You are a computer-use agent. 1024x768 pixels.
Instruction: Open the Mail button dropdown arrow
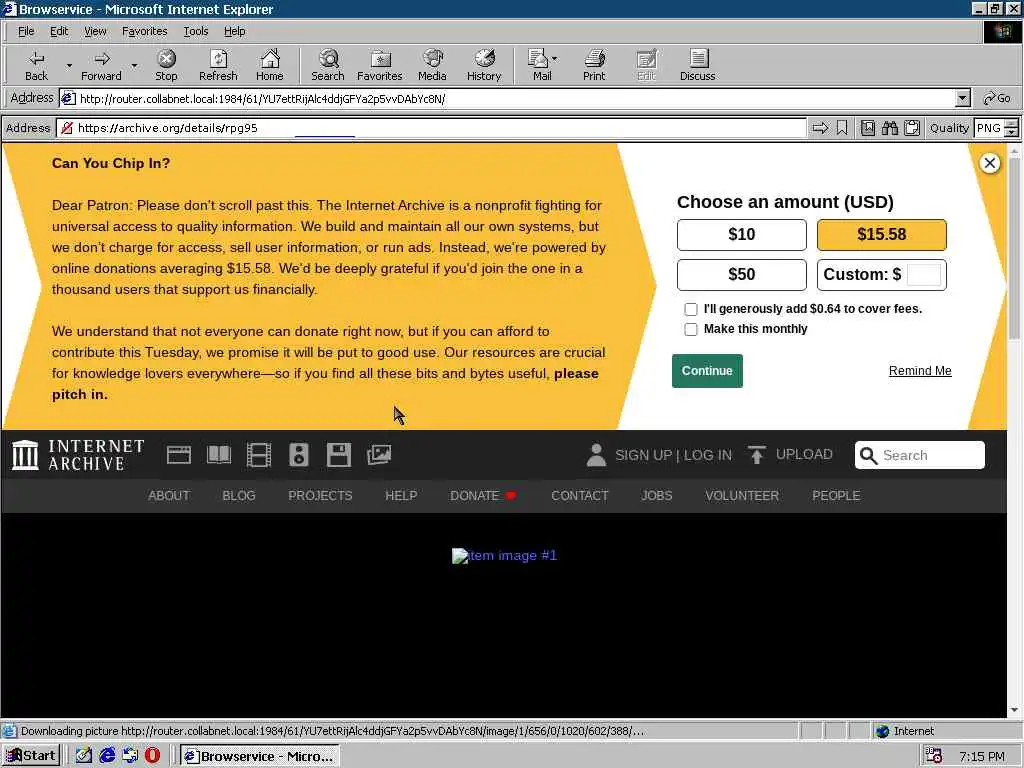(554, 58)
